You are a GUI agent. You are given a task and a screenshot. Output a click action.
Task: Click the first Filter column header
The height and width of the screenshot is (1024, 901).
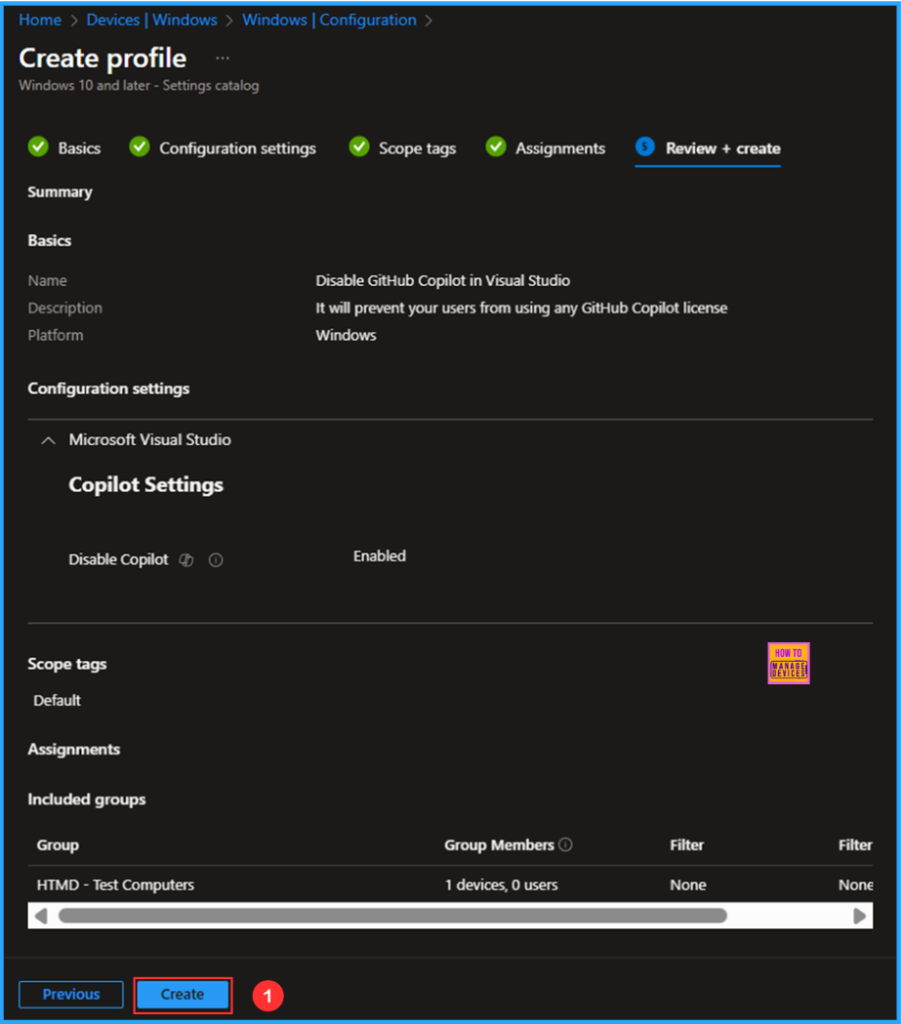pos(687,845)
